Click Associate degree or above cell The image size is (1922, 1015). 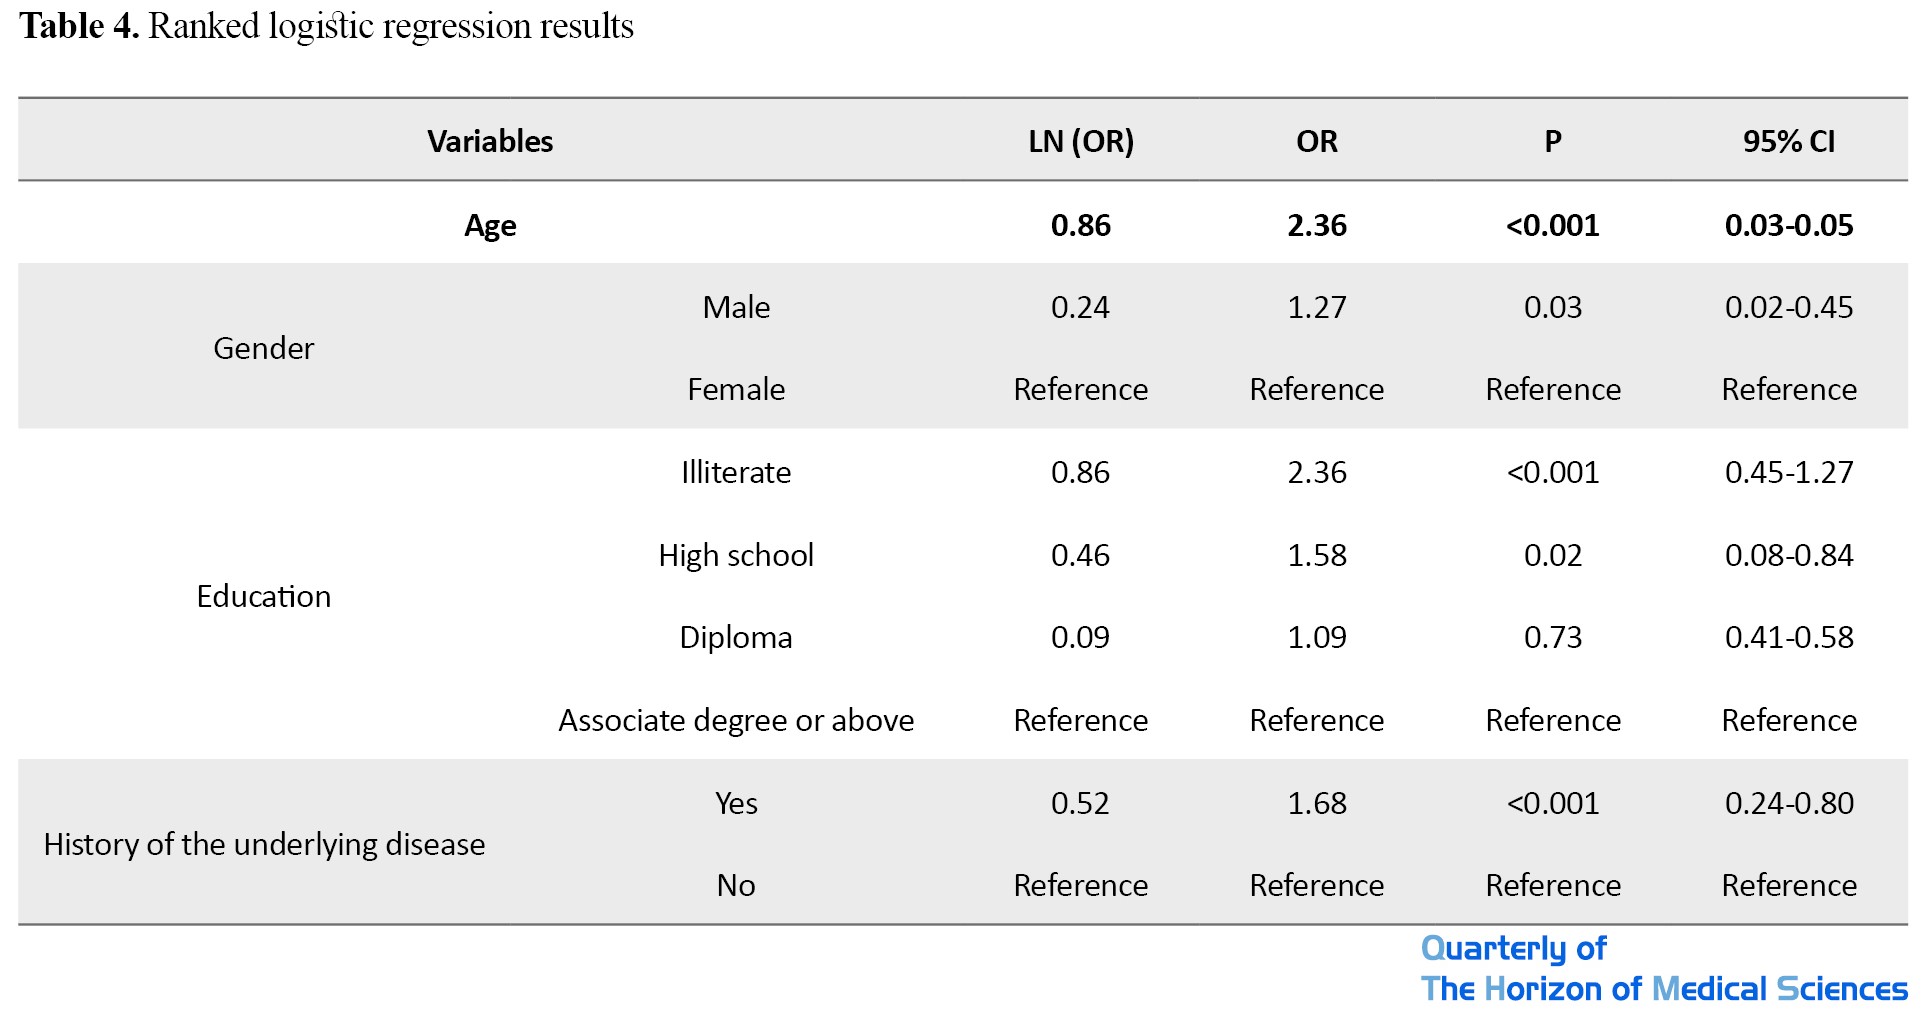(736, 720)
